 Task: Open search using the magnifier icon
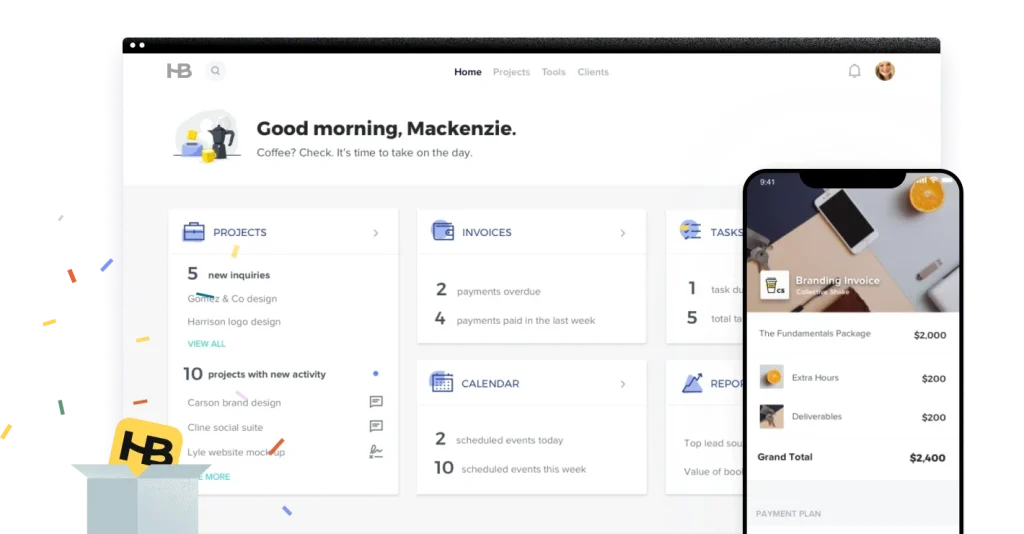point(215,71)
